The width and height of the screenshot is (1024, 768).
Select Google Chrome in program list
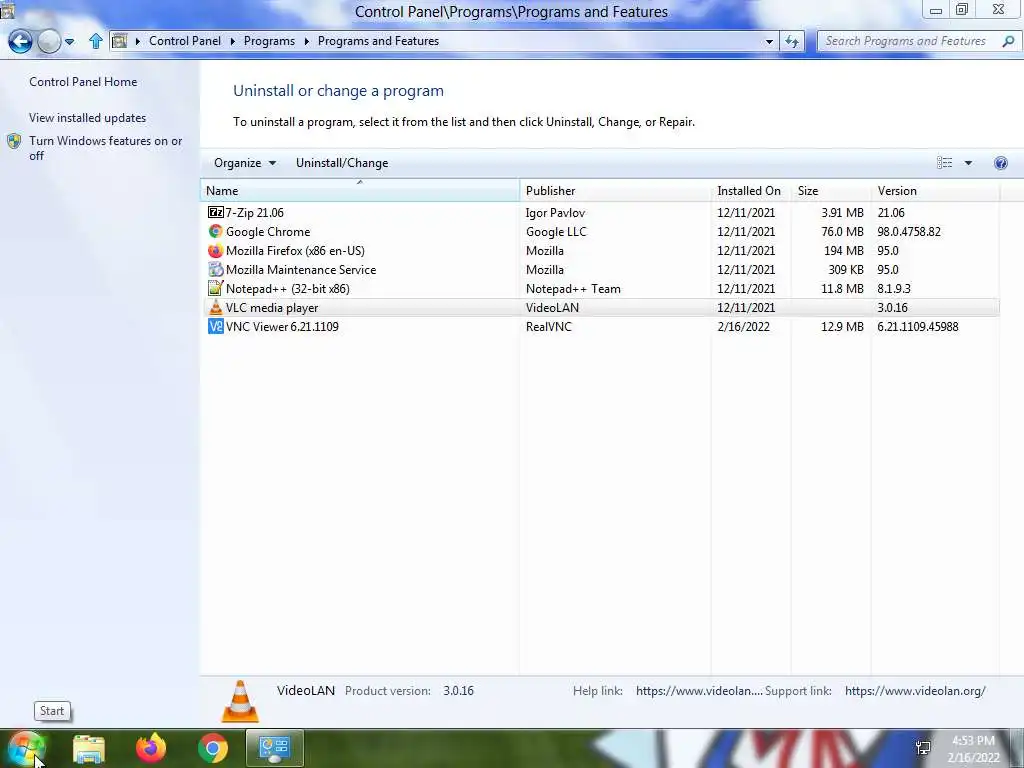click(x=268, y=232)
